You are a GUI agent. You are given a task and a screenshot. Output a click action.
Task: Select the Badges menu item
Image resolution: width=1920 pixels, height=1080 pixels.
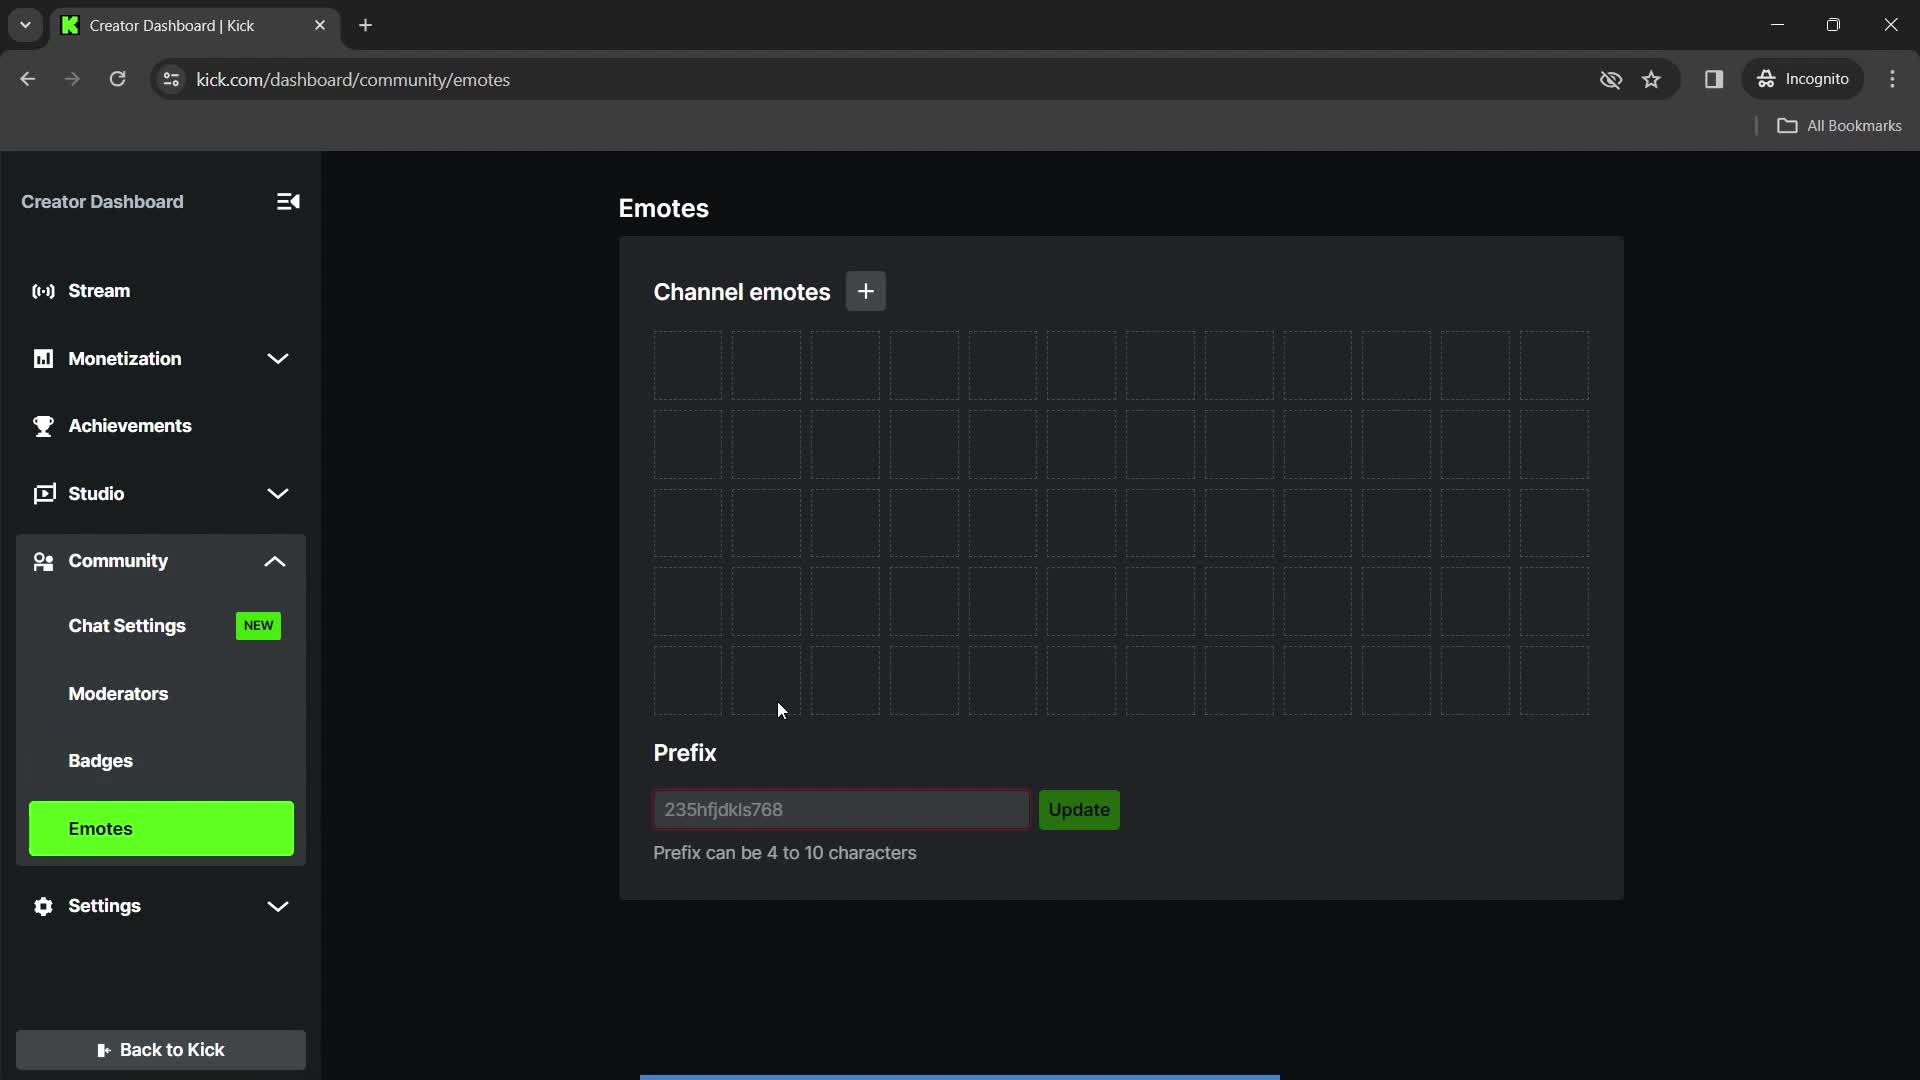pos(100,761)
